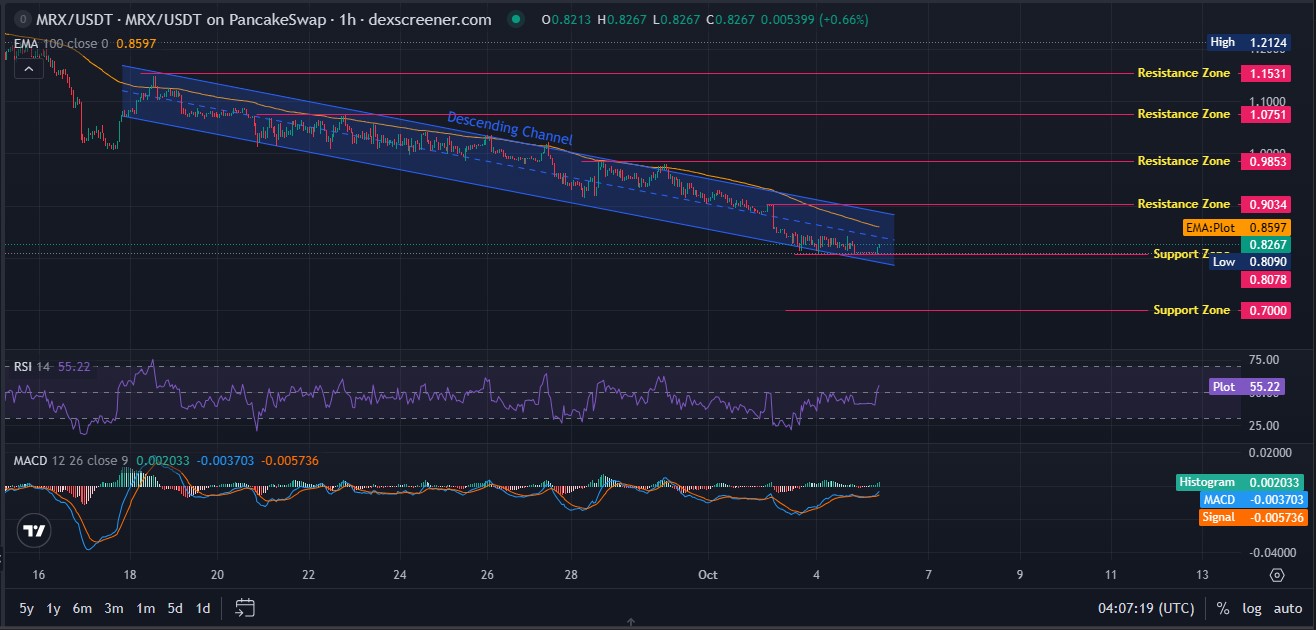The width and height of the screenshot is (1316, 630).
Task: Click the Signal -0.005736 axis label
Action: 1252,517
